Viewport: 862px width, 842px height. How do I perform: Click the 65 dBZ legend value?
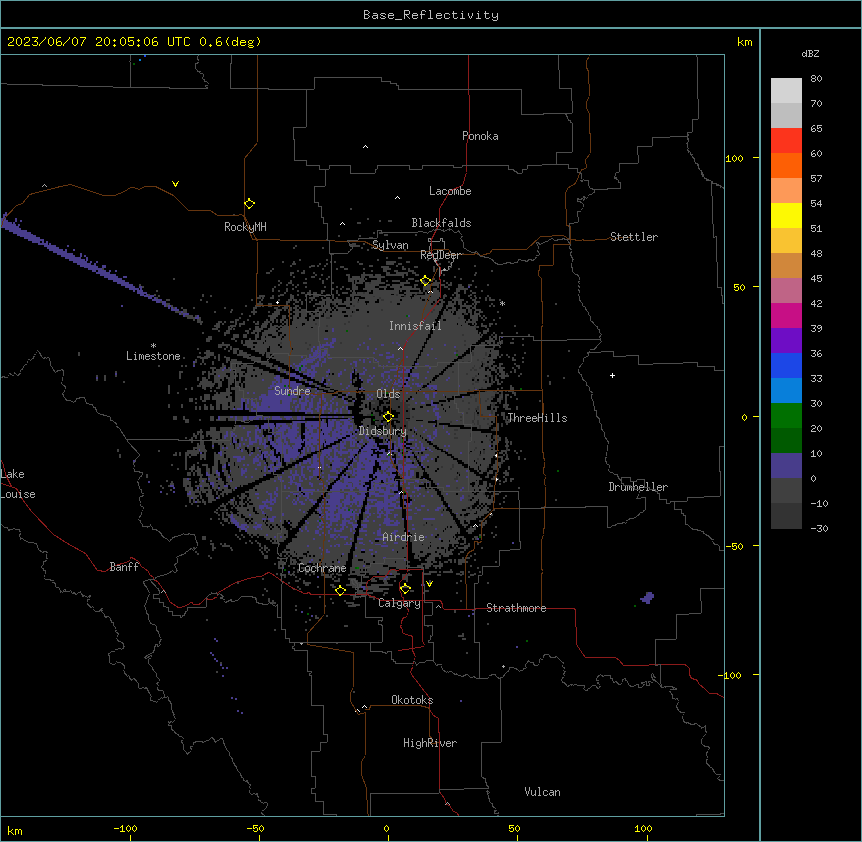coord(816,128)
